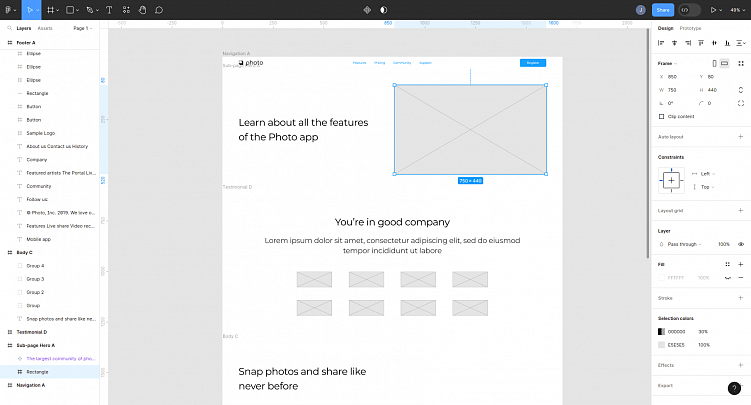Screen dimensions: 751x405
Task: Select the Footer A frame layer
Action: pyautogui.click(x=50, y=43)
